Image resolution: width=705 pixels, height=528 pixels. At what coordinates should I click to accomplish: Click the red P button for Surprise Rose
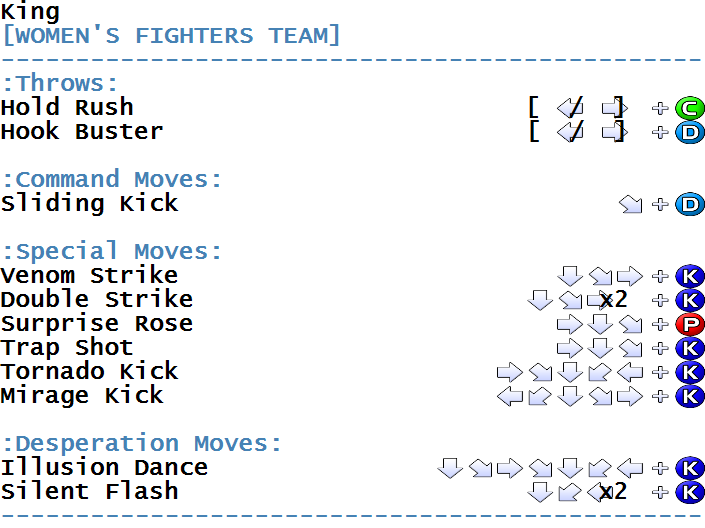click(x=690, y=324)
